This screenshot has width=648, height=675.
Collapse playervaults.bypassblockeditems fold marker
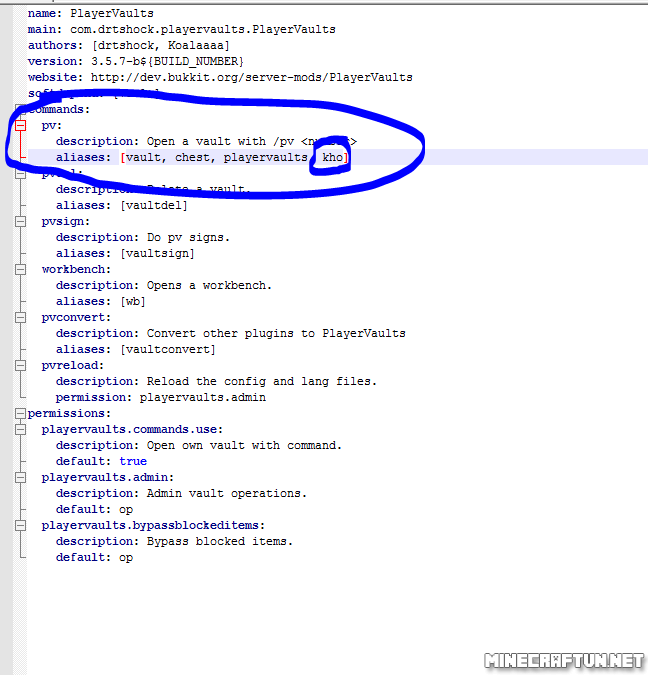tap(20, 525)
